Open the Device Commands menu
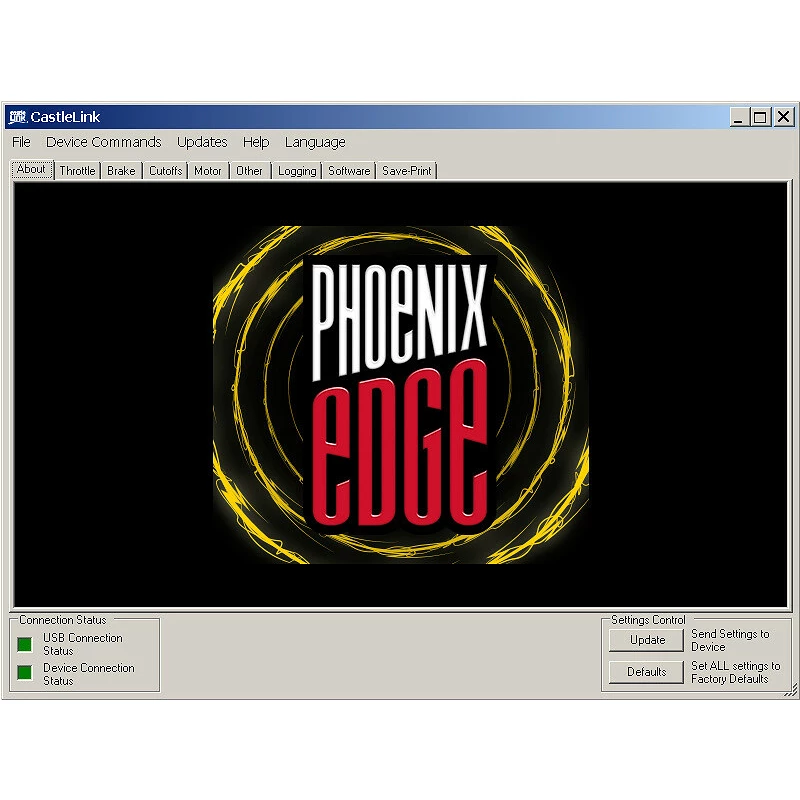The image size is (800, 800). tap(103, 142)
